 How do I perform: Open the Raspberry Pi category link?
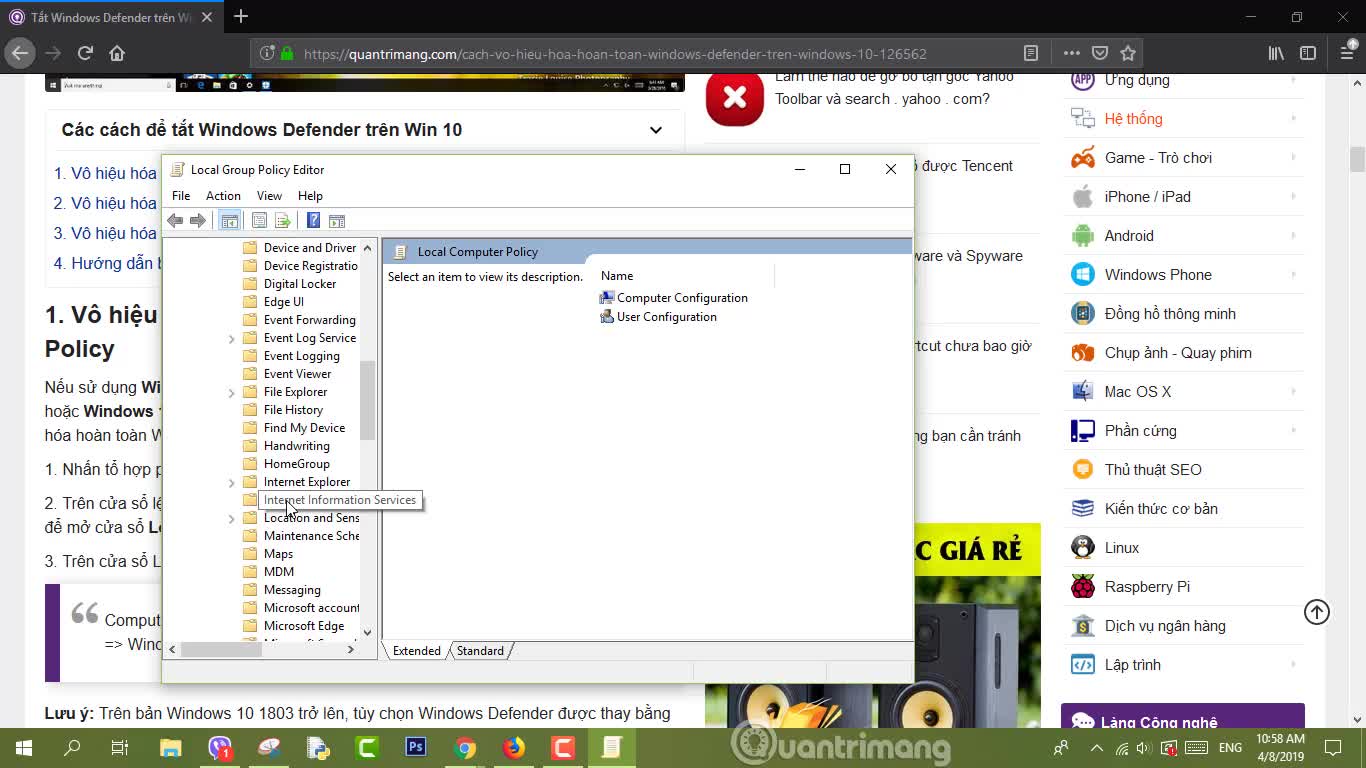click(1147, 587)
